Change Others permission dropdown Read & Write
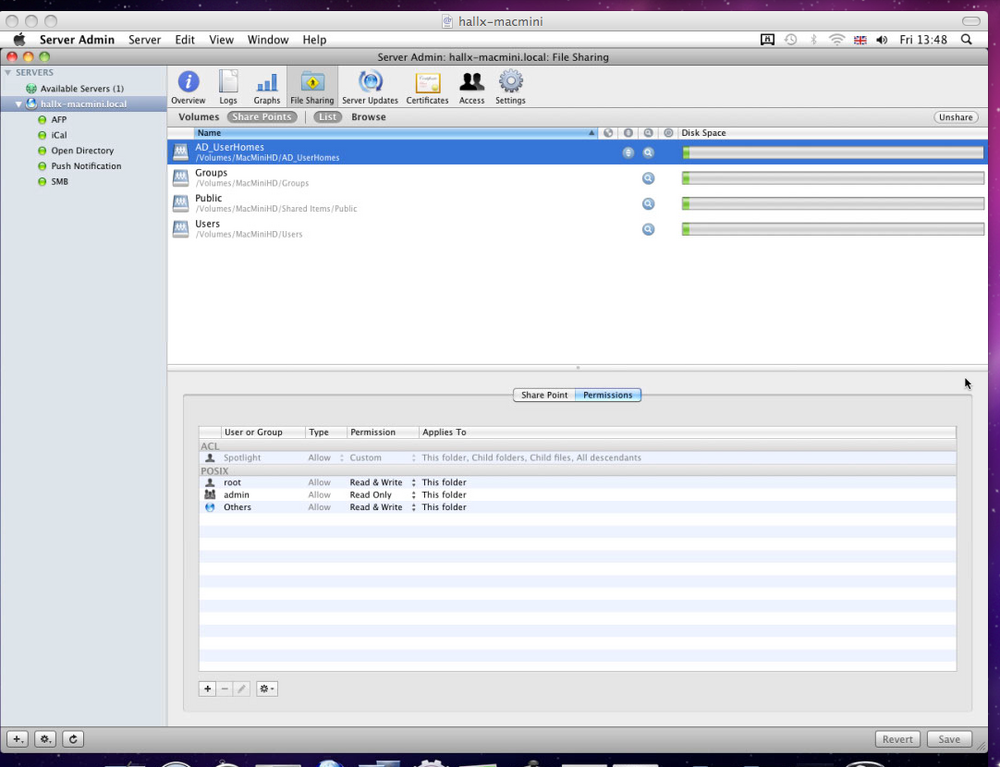1000x767 pixels. (382, 508)
